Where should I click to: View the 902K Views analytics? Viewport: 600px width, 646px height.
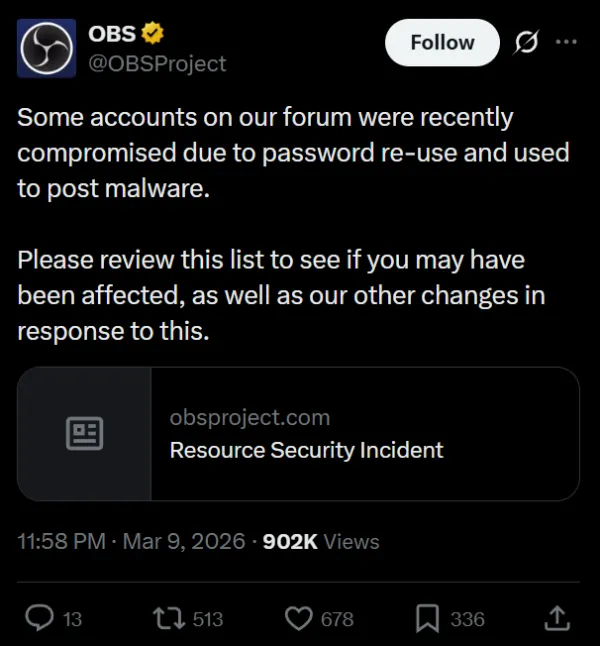320,541
